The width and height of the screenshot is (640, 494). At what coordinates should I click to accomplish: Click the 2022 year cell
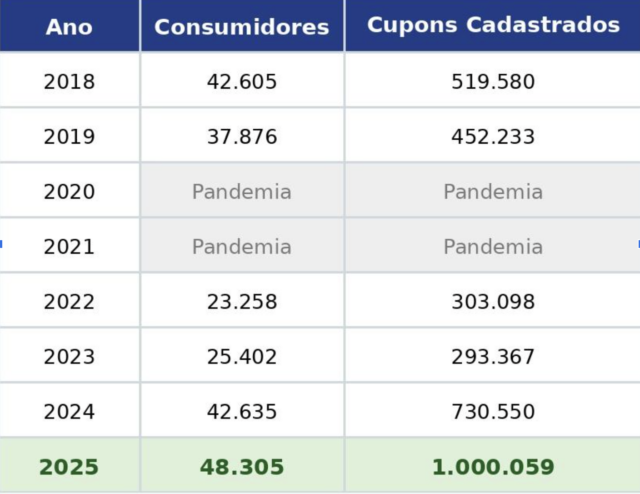click(x=69, y=302)
